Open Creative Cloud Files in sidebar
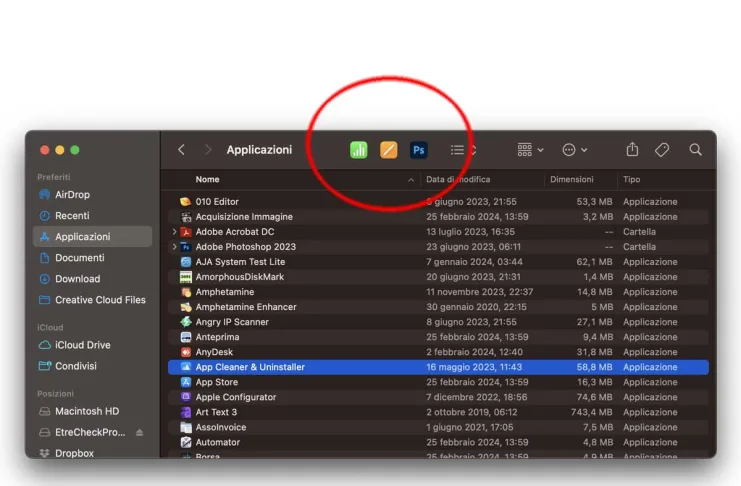This screenshot has width=741, height=486. pyautogui.click(x=93, y=300)
